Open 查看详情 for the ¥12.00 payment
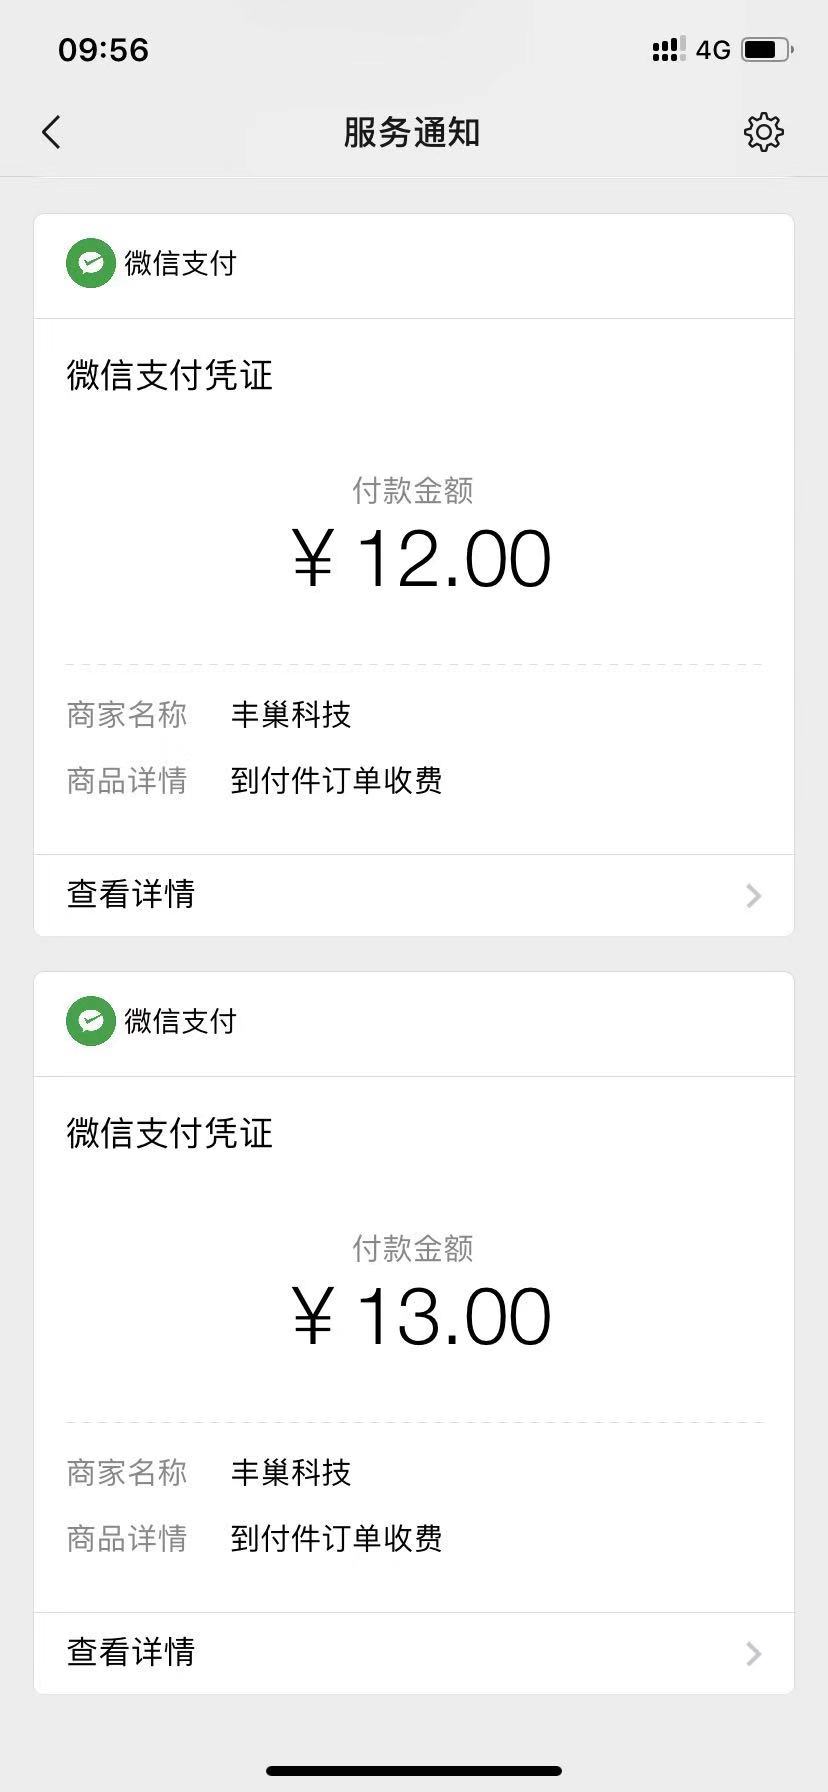The height and width of the screenshot is (1792, 828). [x=131, y=894]
